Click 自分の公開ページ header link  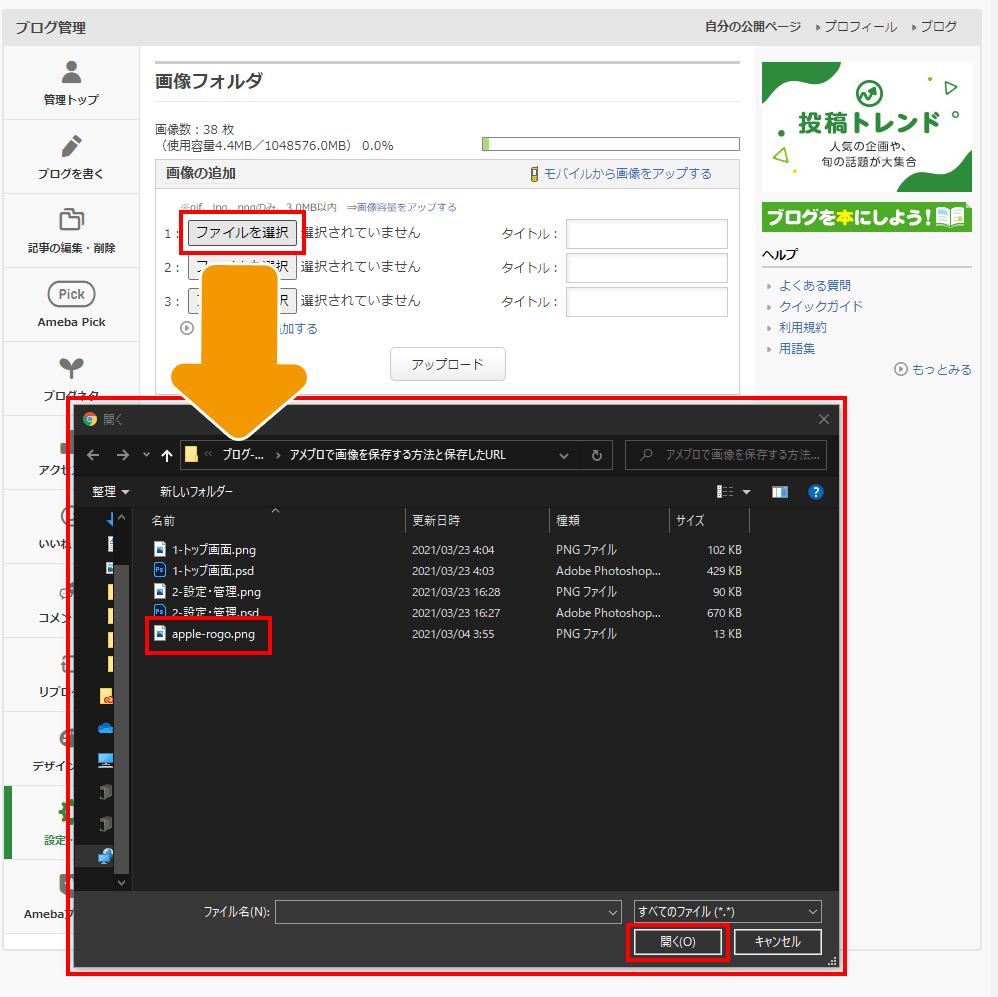pos(753,27)
